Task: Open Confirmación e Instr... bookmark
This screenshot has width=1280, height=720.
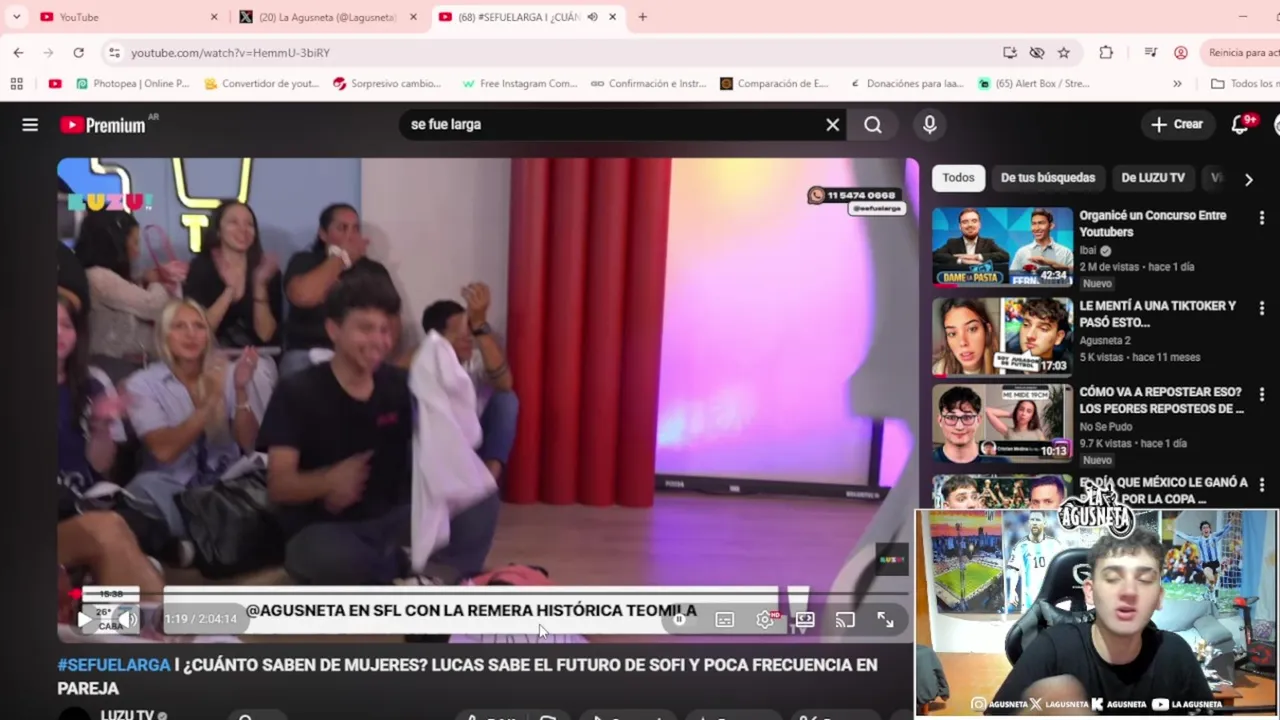Action: coord(648,83)
